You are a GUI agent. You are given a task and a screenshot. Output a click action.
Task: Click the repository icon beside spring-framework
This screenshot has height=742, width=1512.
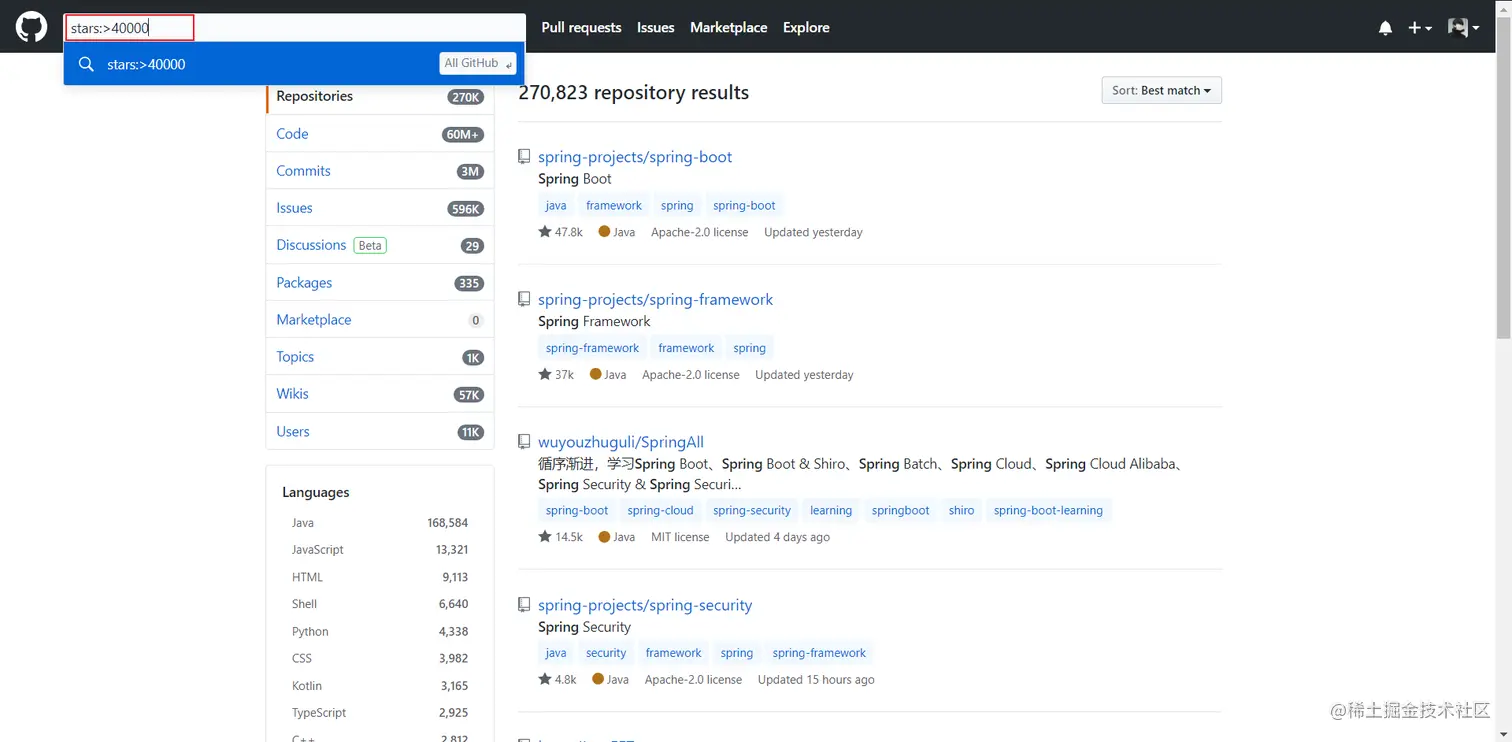click(524, 299)
